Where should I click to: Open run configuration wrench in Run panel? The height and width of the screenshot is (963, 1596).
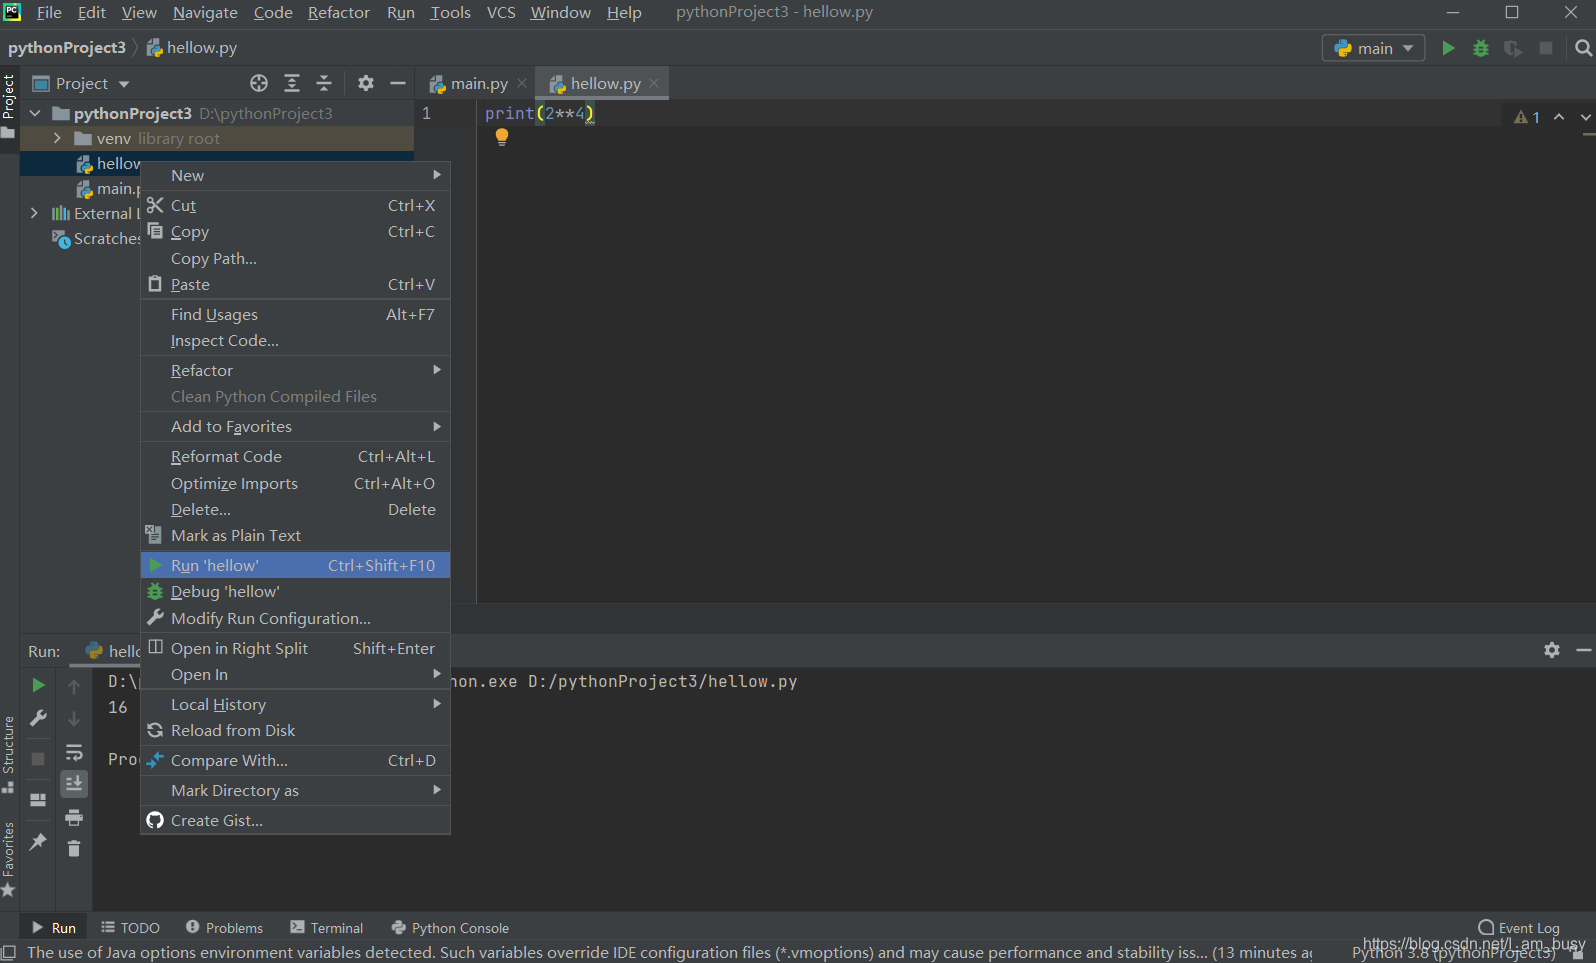[x=38, y=718]
